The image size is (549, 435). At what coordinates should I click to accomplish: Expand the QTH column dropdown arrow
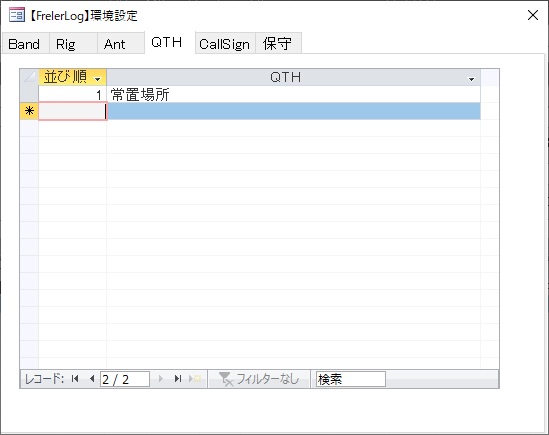point(471,79)
